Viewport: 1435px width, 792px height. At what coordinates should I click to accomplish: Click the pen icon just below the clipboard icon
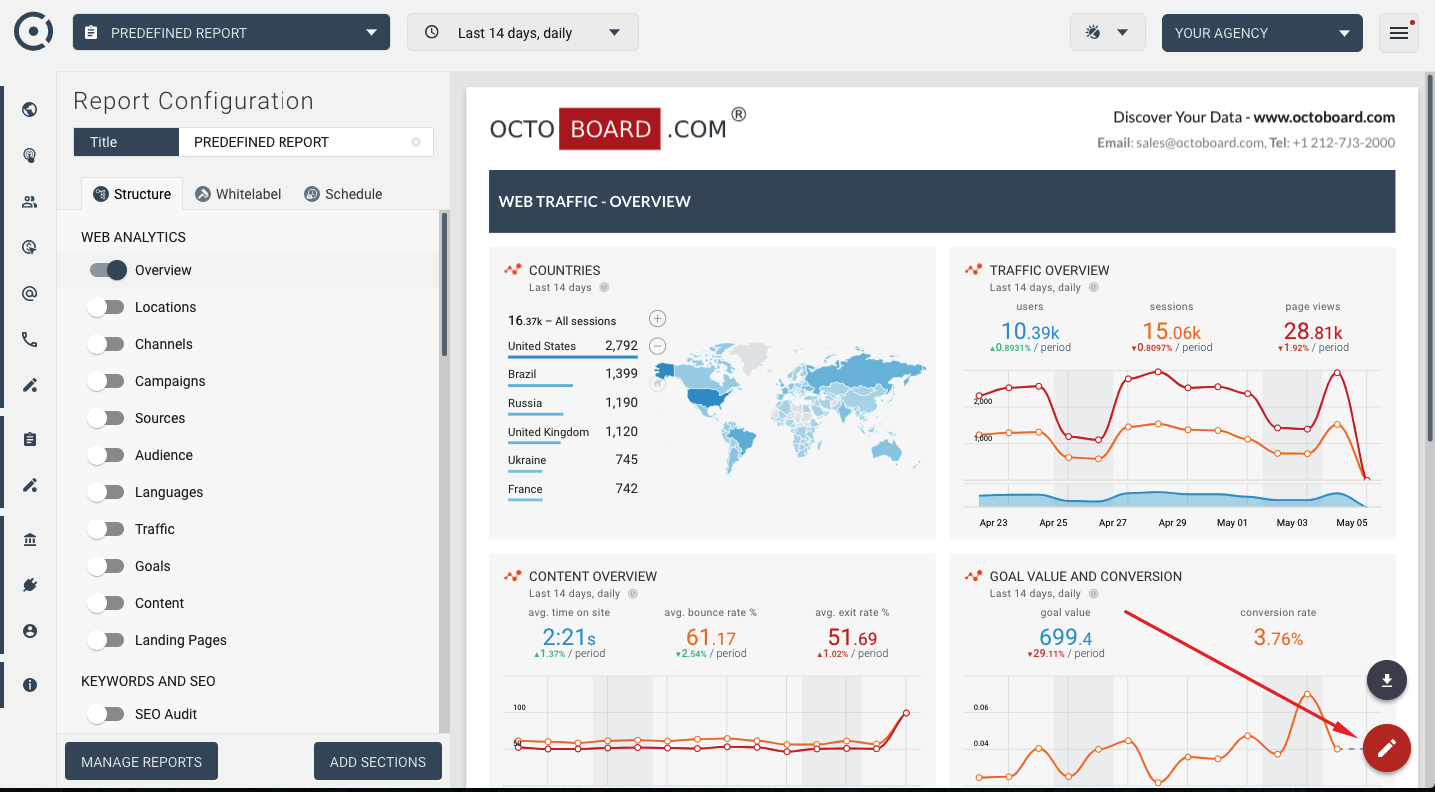pyautogui.click(x=29, y=486)
